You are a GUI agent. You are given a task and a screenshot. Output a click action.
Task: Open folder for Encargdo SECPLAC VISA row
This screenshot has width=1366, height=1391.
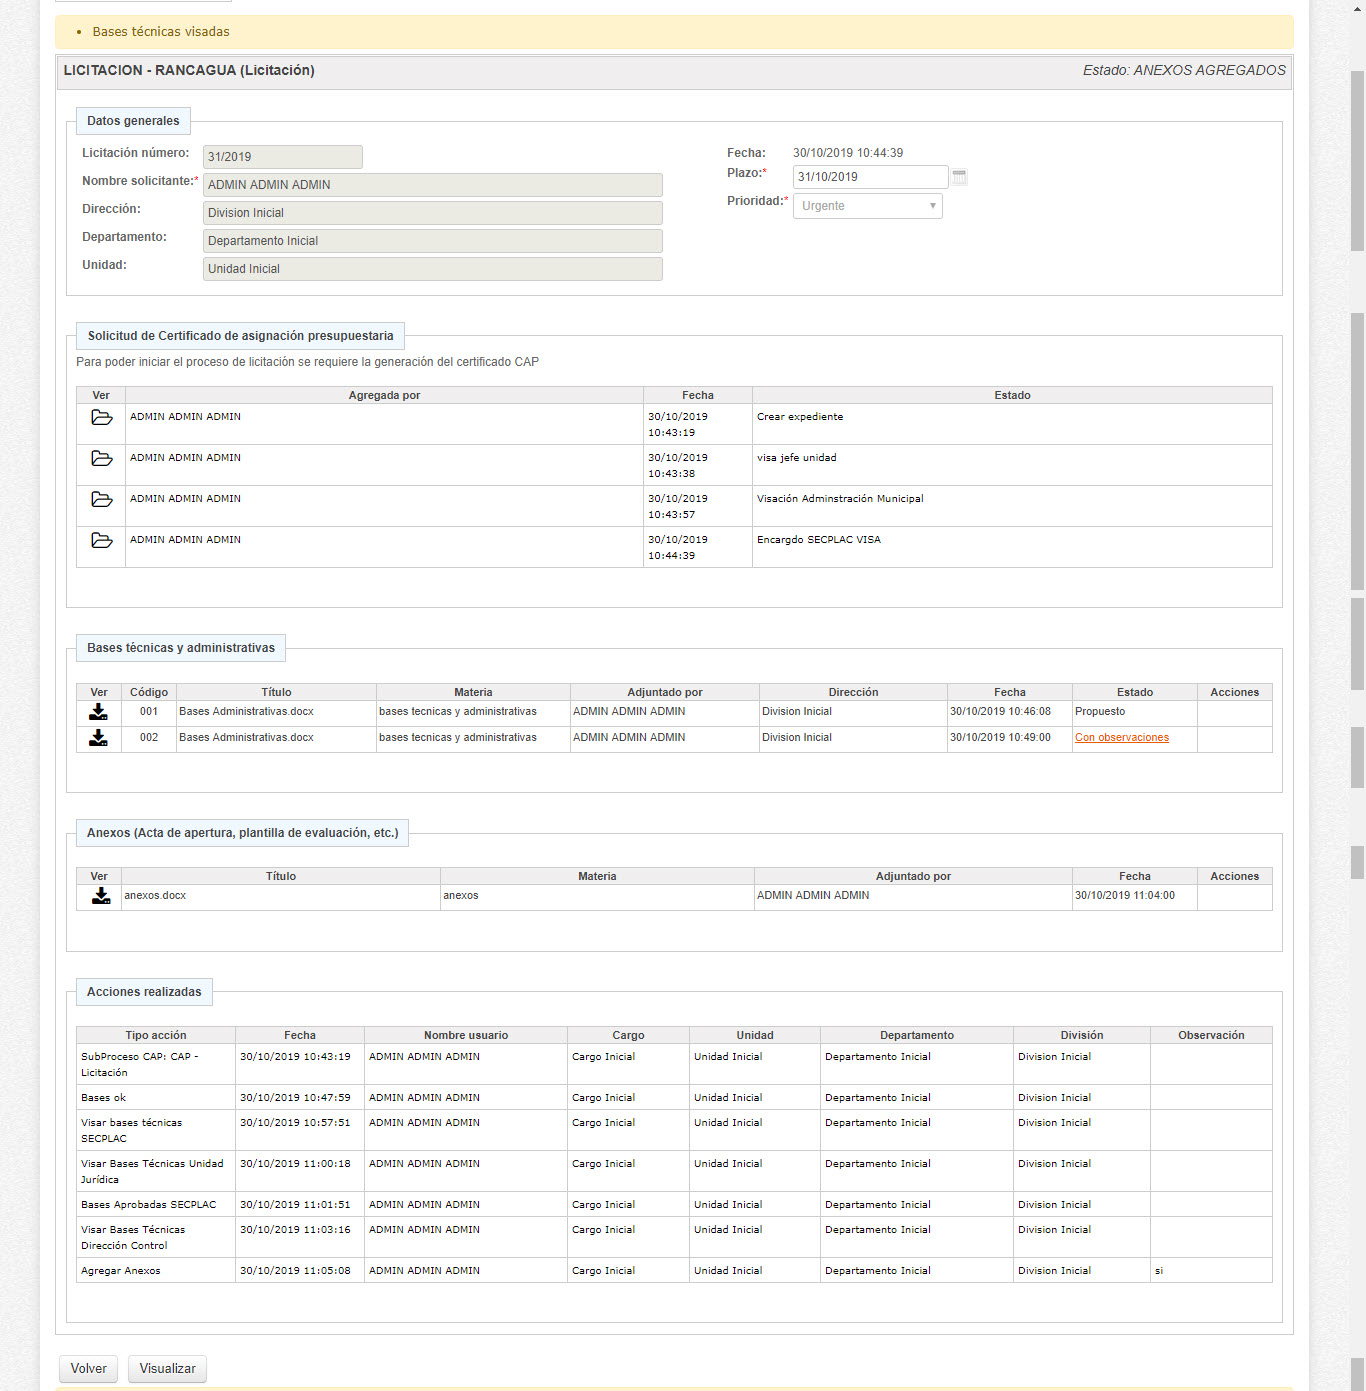click(x=101, y=540)
